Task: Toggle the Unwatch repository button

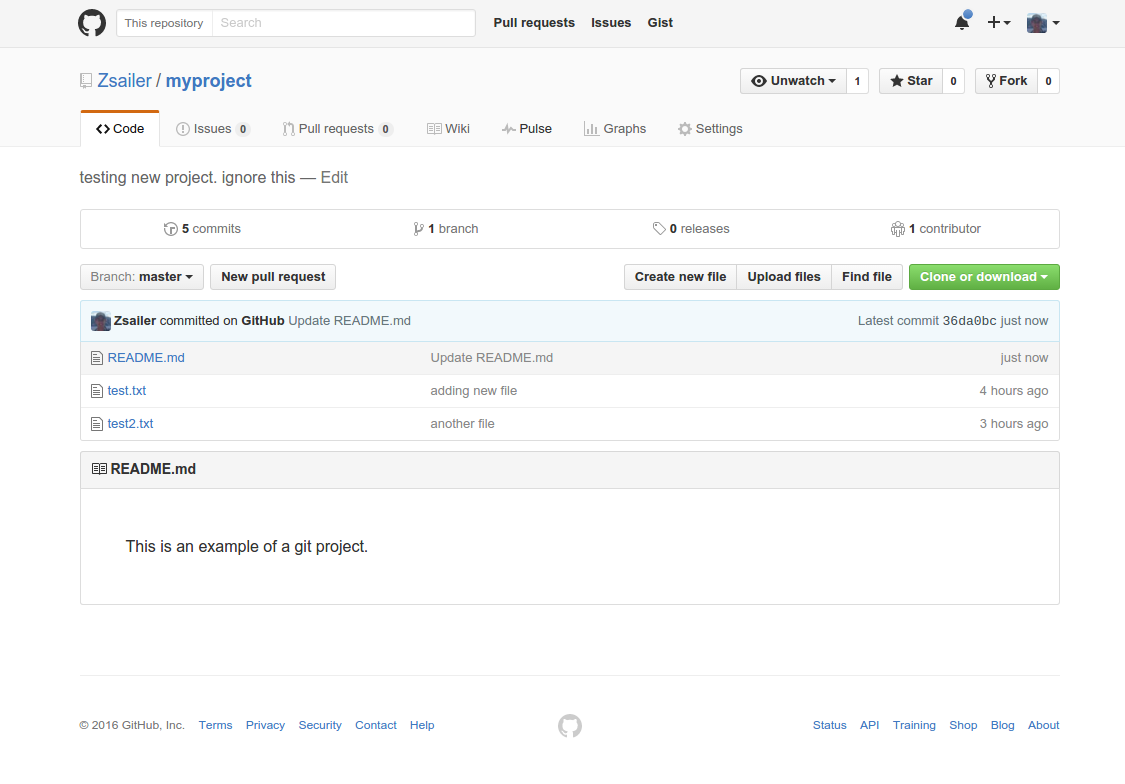Action: point(793,81)
